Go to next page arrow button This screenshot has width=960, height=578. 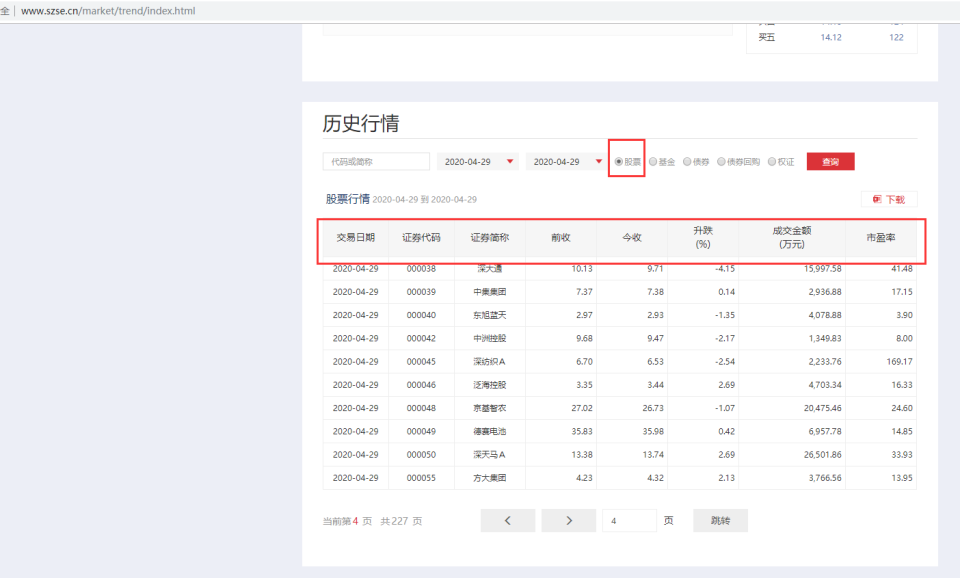[569, 520]
